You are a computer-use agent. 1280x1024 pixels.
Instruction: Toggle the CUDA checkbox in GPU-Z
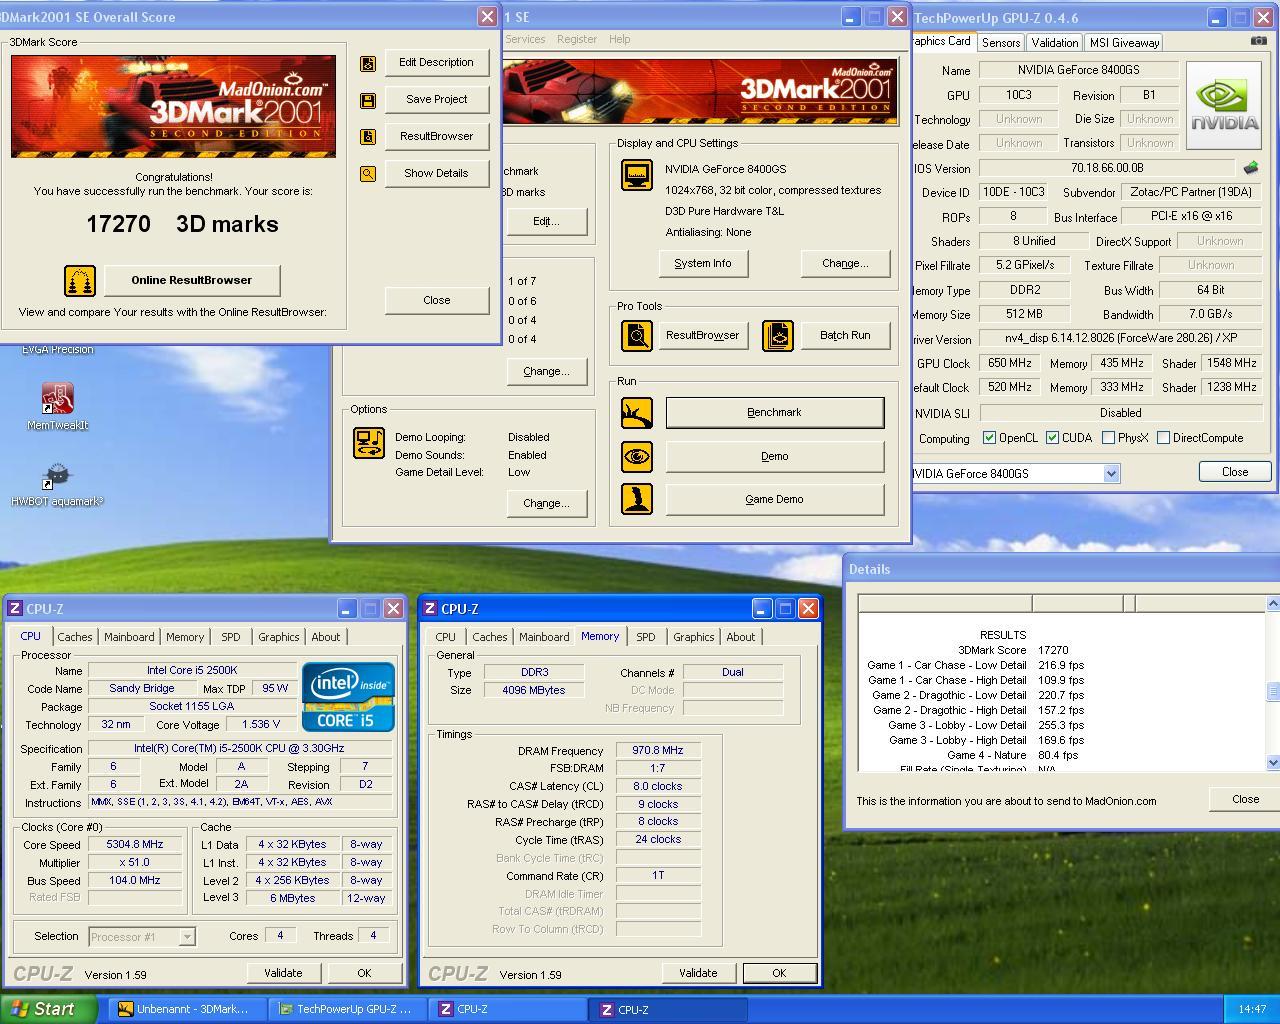[1052, 438]
